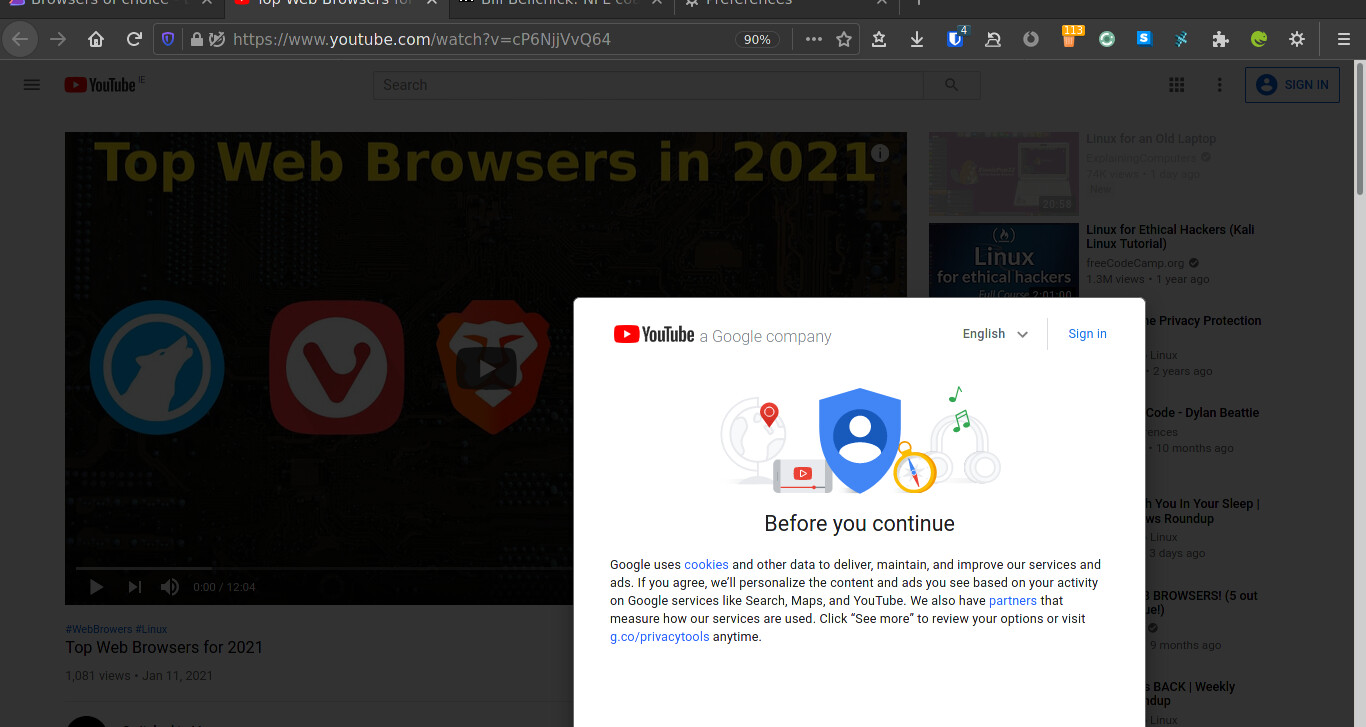The image size is (1366, 727).
Task: Bookmark this page with the star icon
Action: [844, 40]
